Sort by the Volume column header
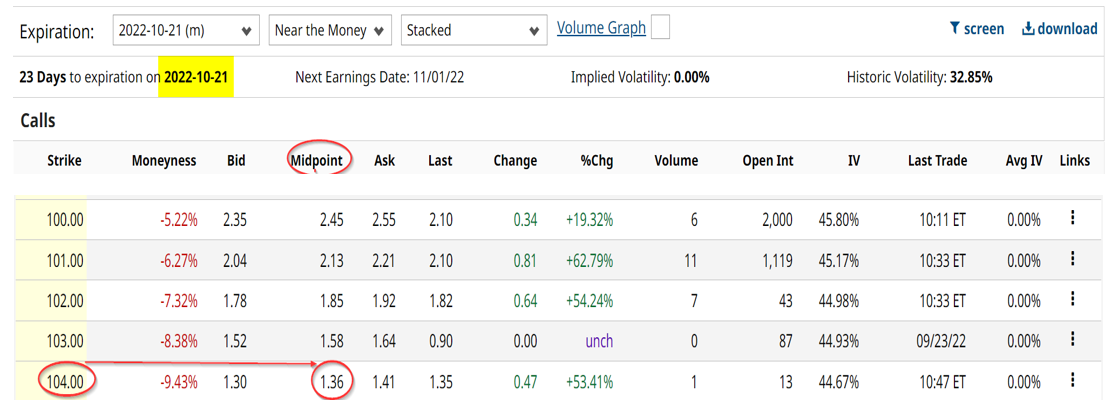 tap(676, 160)
